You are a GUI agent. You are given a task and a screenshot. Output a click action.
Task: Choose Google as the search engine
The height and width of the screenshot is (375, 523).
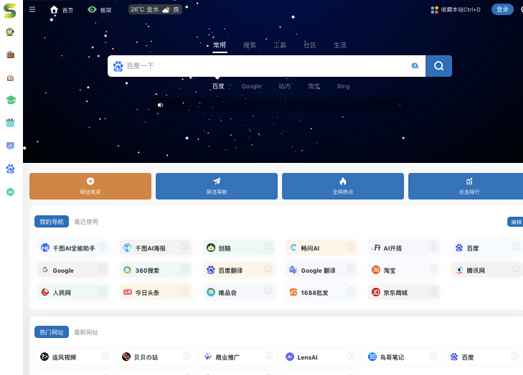[251, 86]
